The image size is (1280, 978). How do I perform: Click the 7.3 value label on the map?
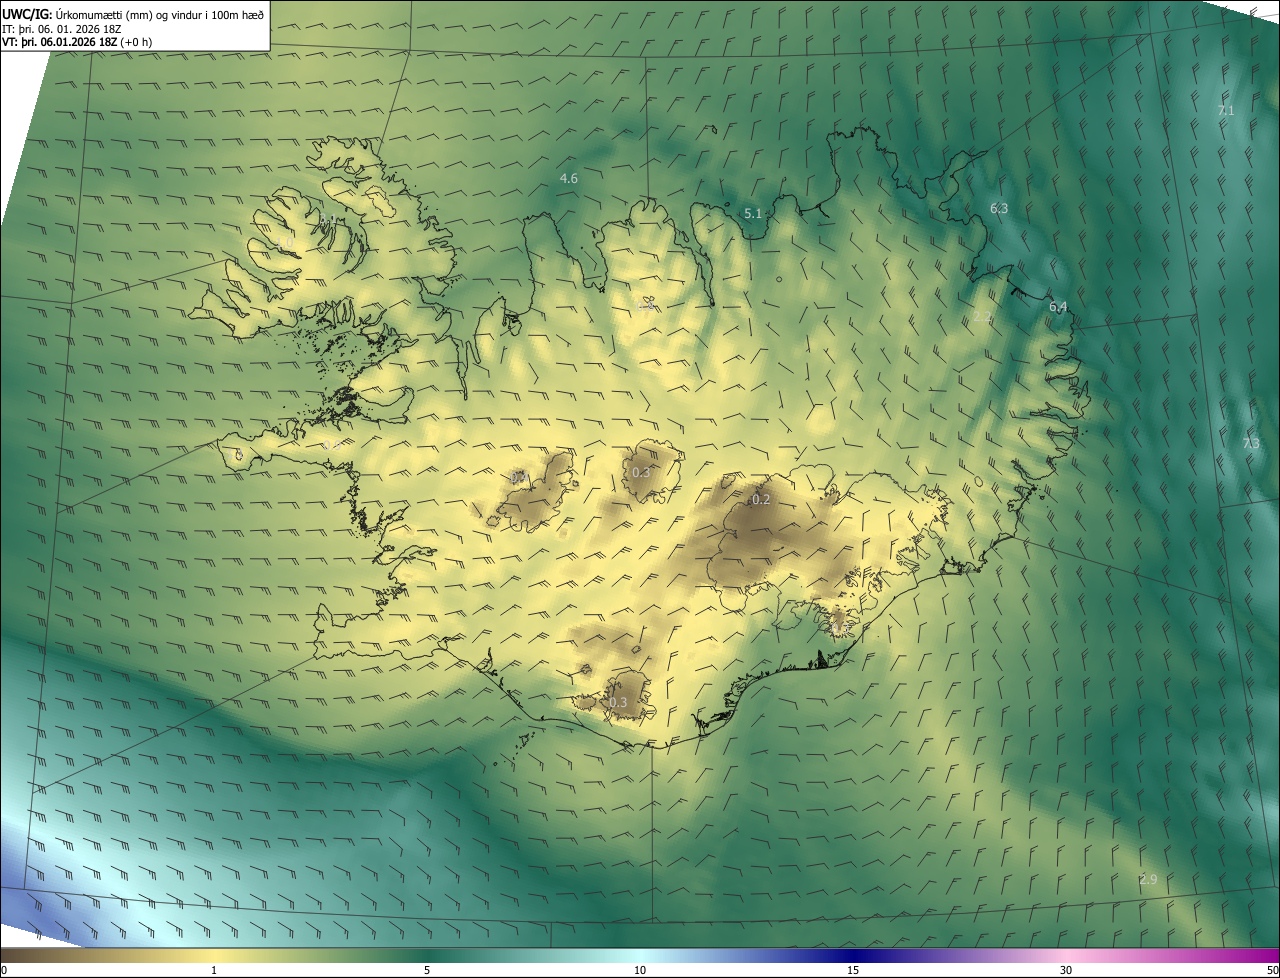[x=1251, y=443]
